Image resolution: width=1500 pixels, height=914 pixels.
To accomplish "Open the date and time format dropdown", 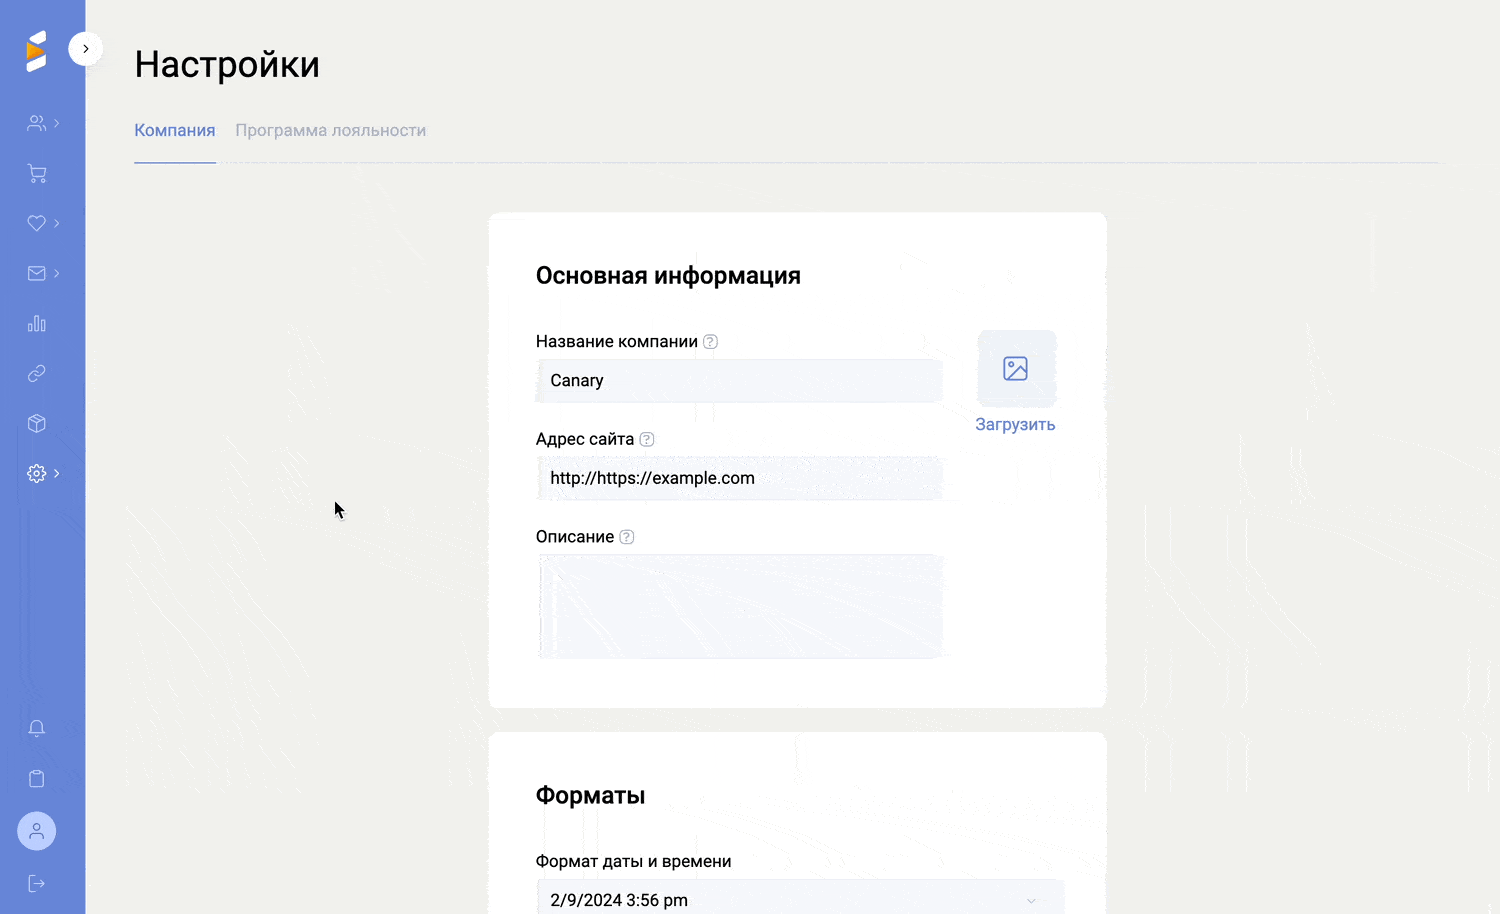I will tap(800, 900).
